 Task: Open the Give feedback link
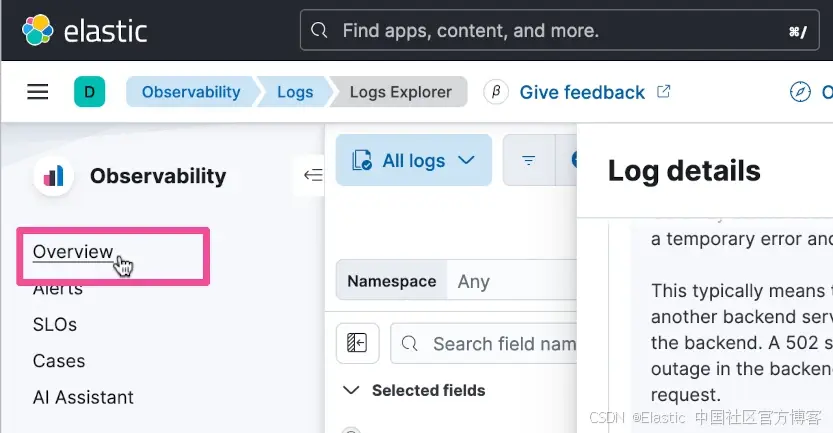[x=594, y=92]
